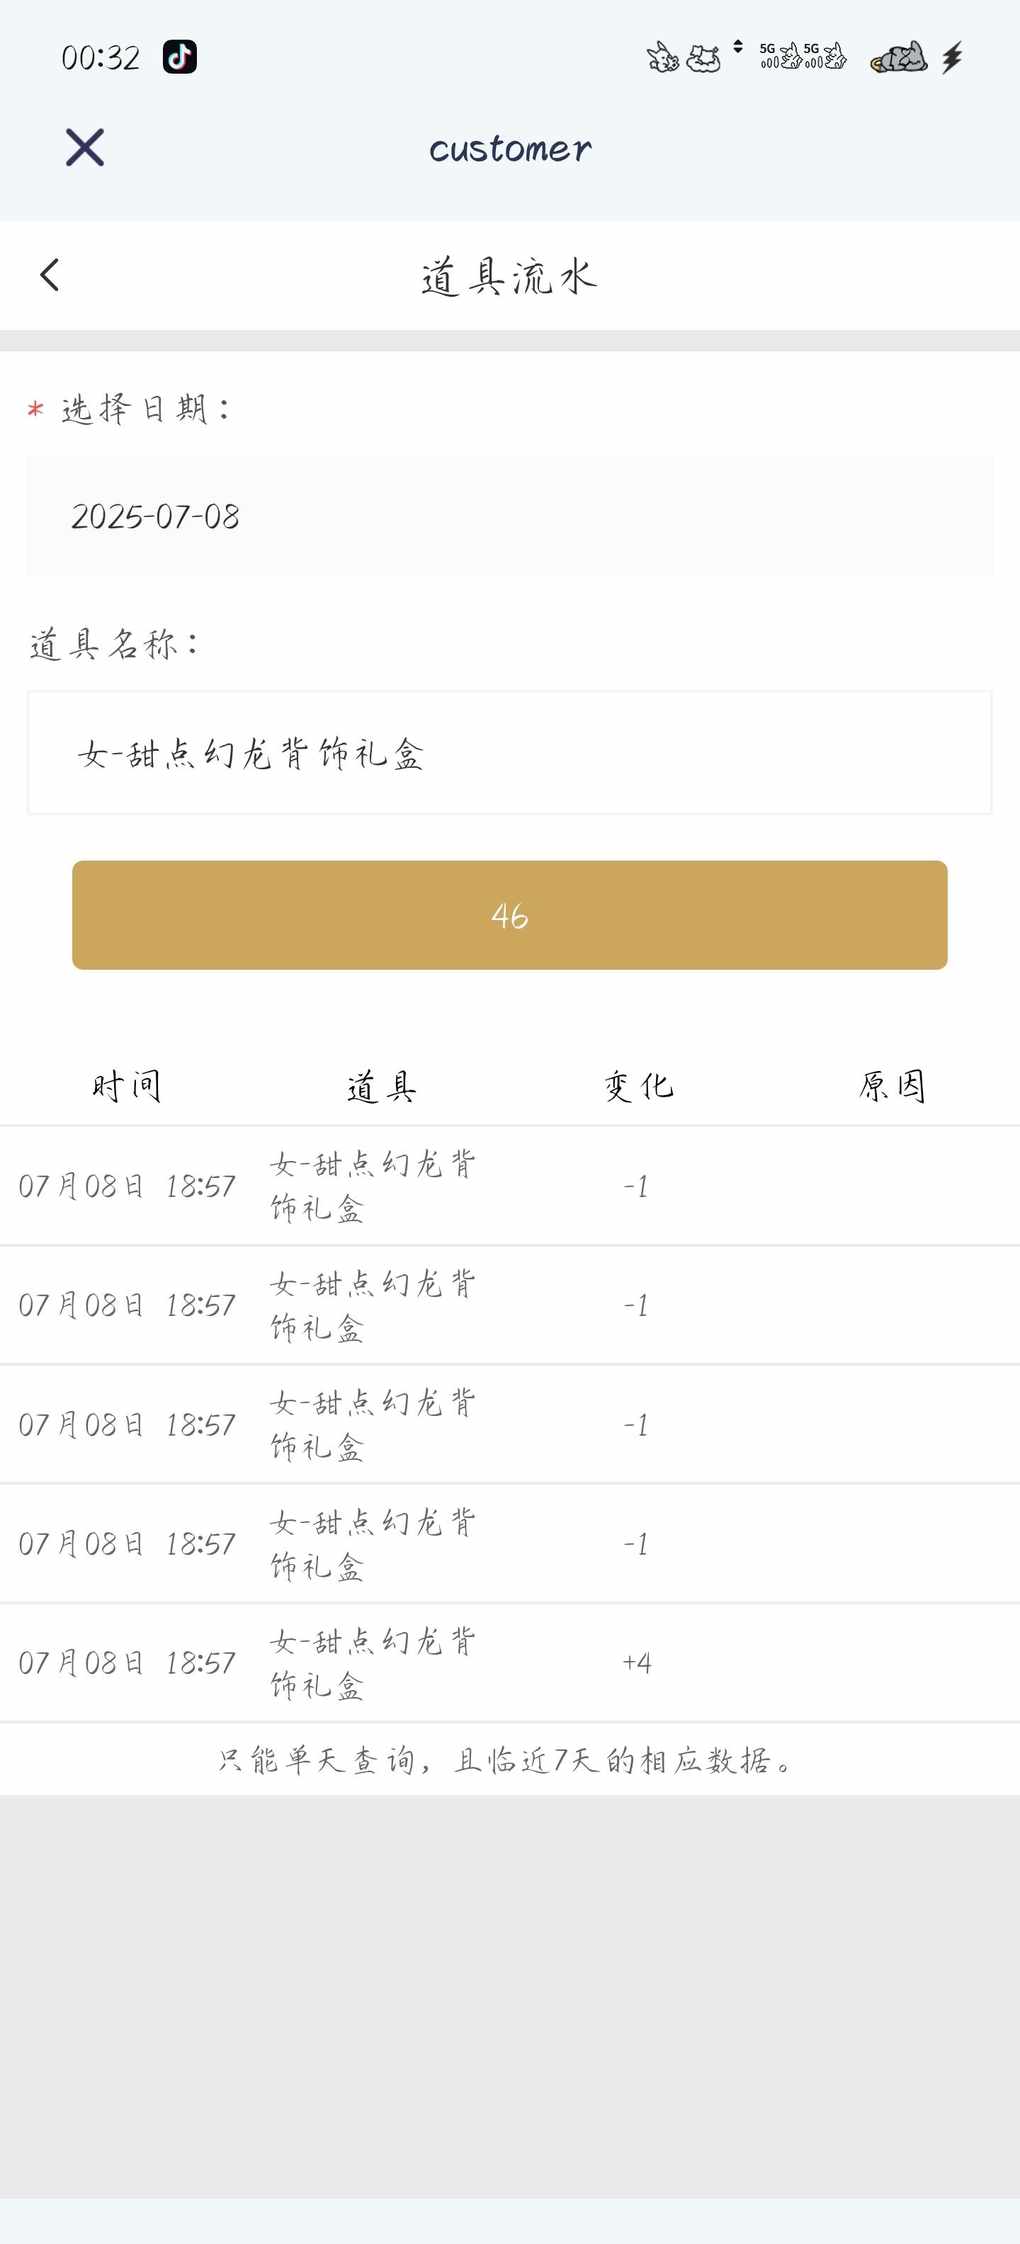Viewport: 1020px width, 2244px height.
Task: Tap the battery icon in status bar
Action: click(x=899, y=58)
